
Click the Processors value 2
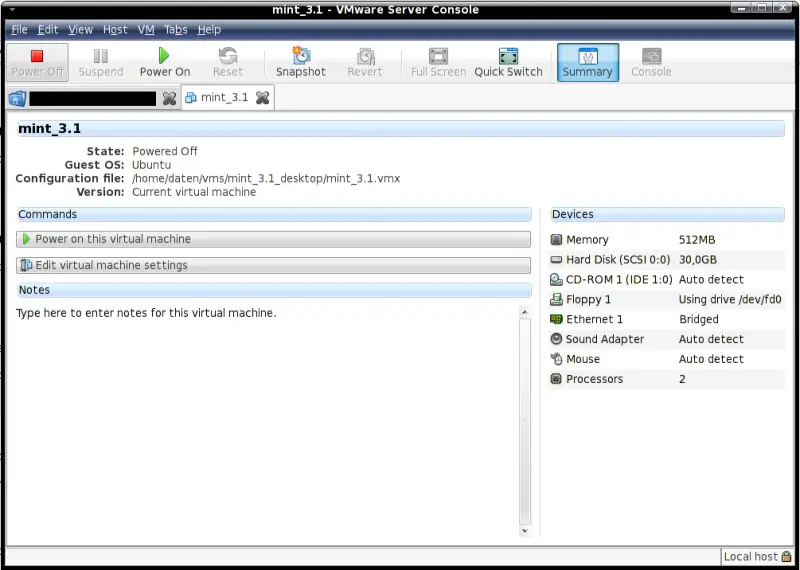(x=682, y=379)
